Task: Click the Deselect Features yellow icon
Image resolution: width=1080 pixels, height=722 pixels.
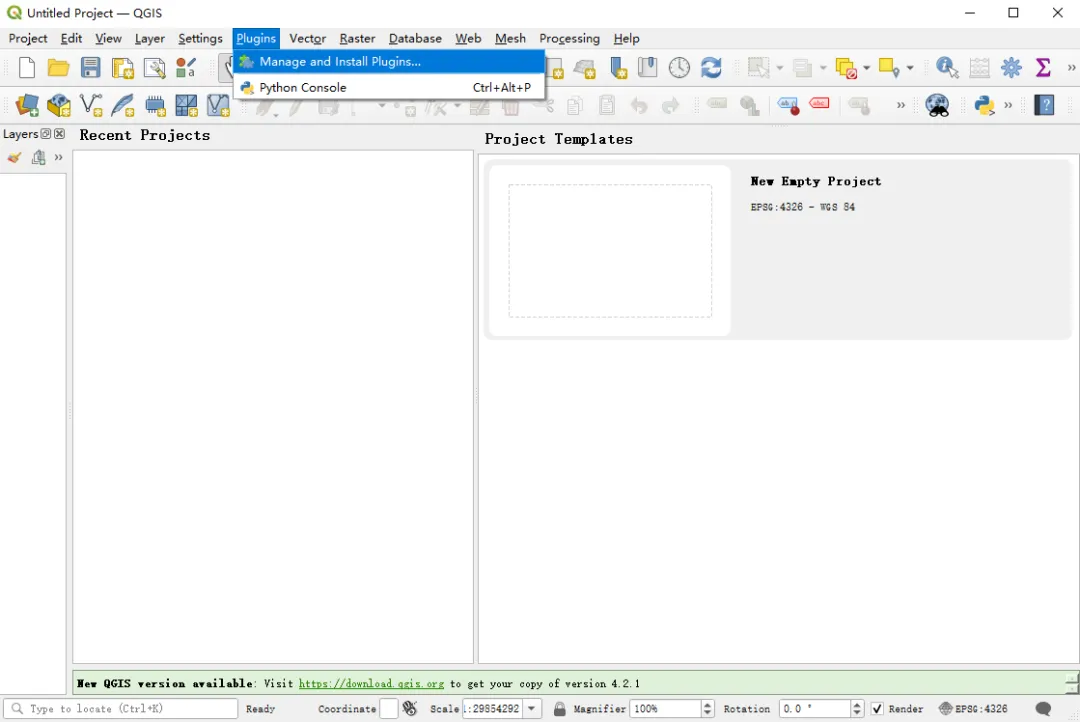Action: (846, 68)
